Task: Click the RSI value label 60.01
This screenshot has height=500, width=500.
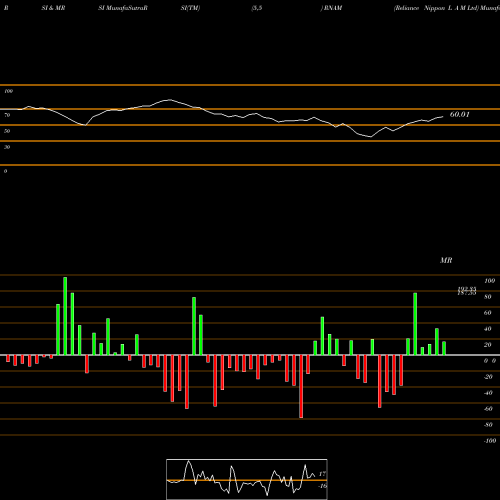Action: pos(460,115)
